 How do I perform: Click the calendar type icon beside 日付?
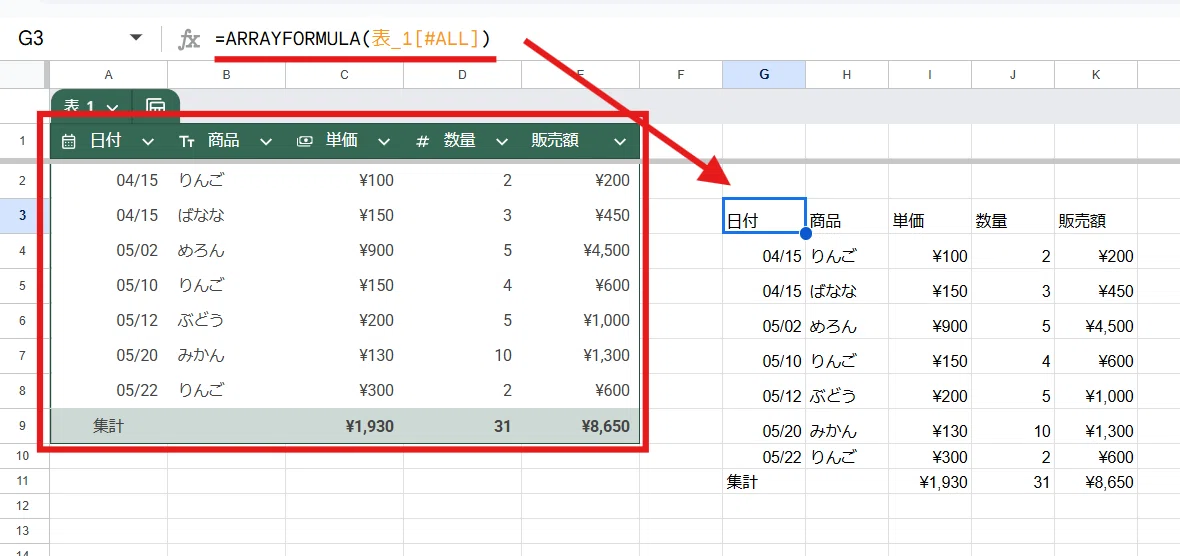click(68, 141)
